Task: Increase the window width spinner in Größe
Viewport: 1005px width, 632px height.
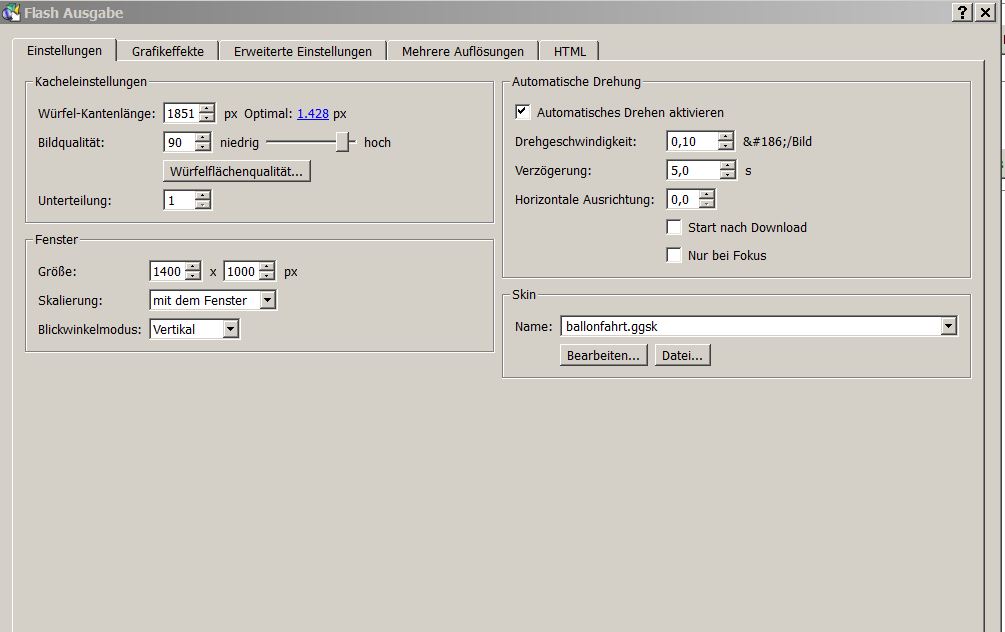Action: (x=192, y=267)
